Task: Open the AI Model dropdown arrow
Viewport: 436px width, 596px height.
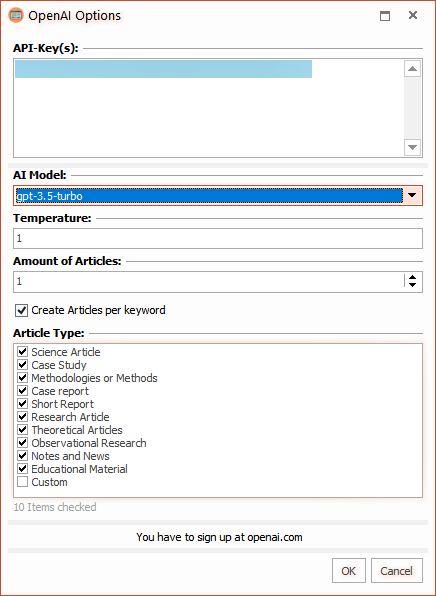Action: click(x=412, y=196)
